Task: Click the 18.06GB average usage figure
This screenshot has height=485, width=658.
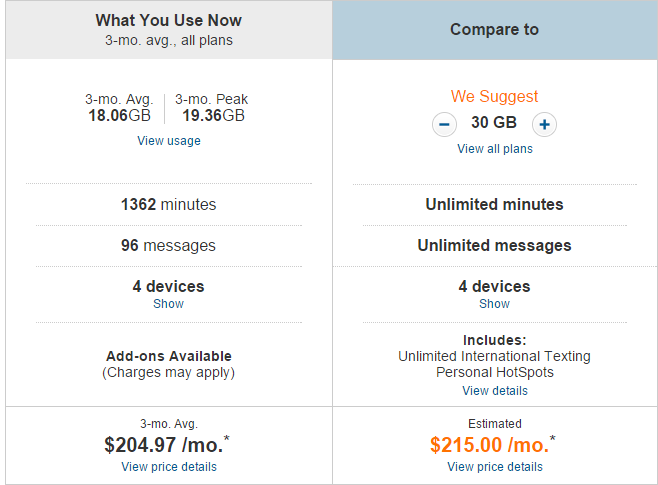Action: tap(119, 115)
